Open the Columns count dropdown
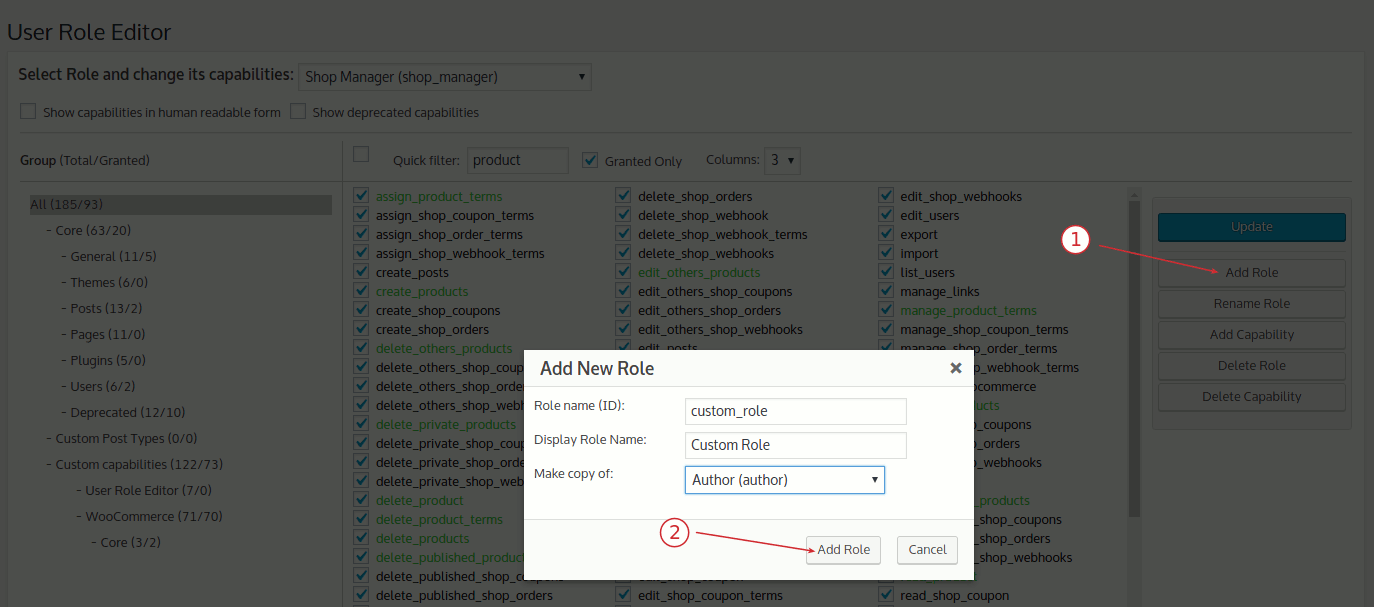Image resolution: width=1374 pixels, height=607 pixels. click(x=782, y=160)
